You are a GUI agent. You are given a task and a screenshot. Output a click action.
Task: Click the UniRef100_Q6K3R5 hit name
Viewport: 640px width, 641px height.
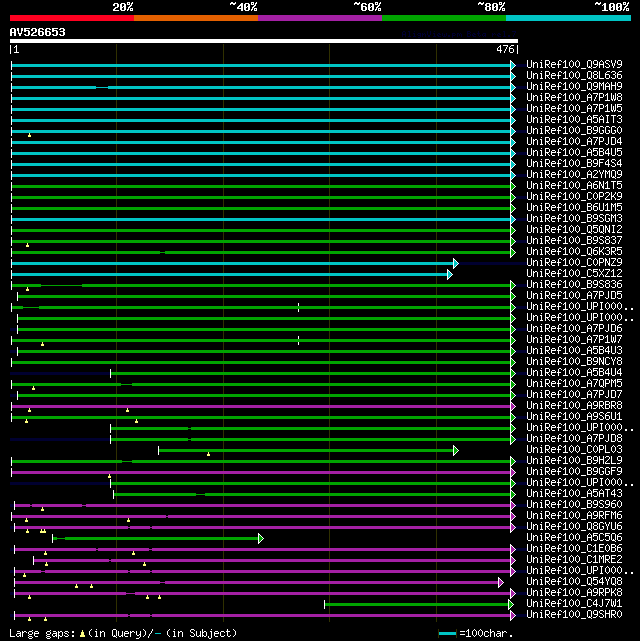click(x=574, y=252)
